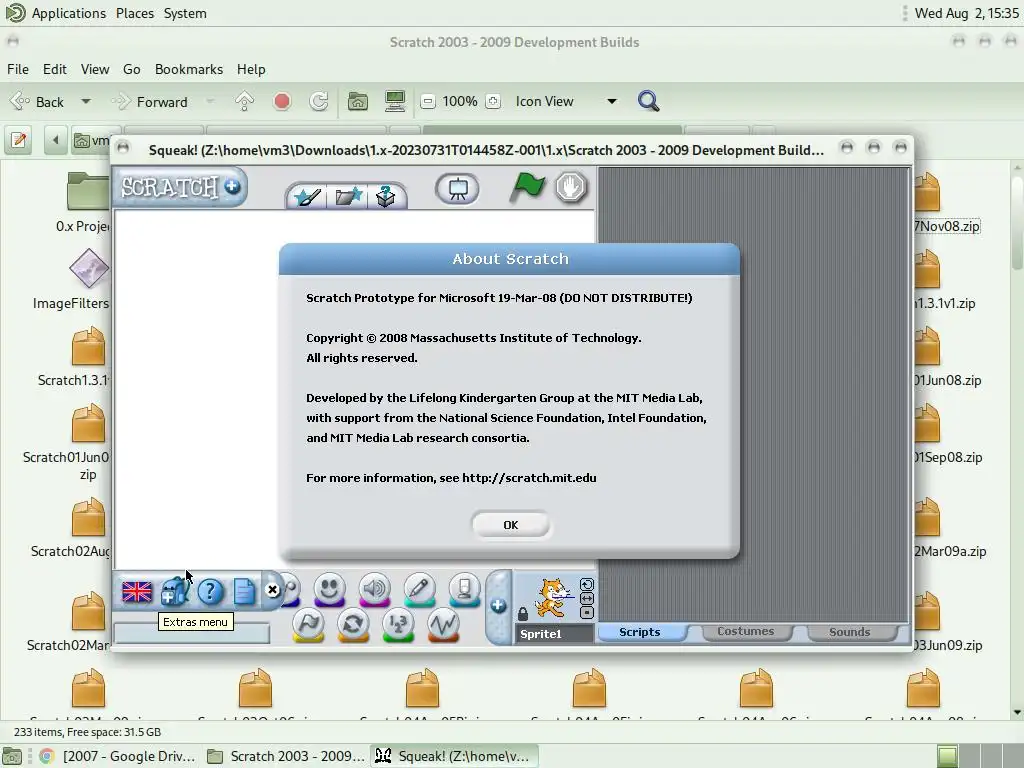Open System menu in top panel
1024x768 pixels.
(185, 13)
